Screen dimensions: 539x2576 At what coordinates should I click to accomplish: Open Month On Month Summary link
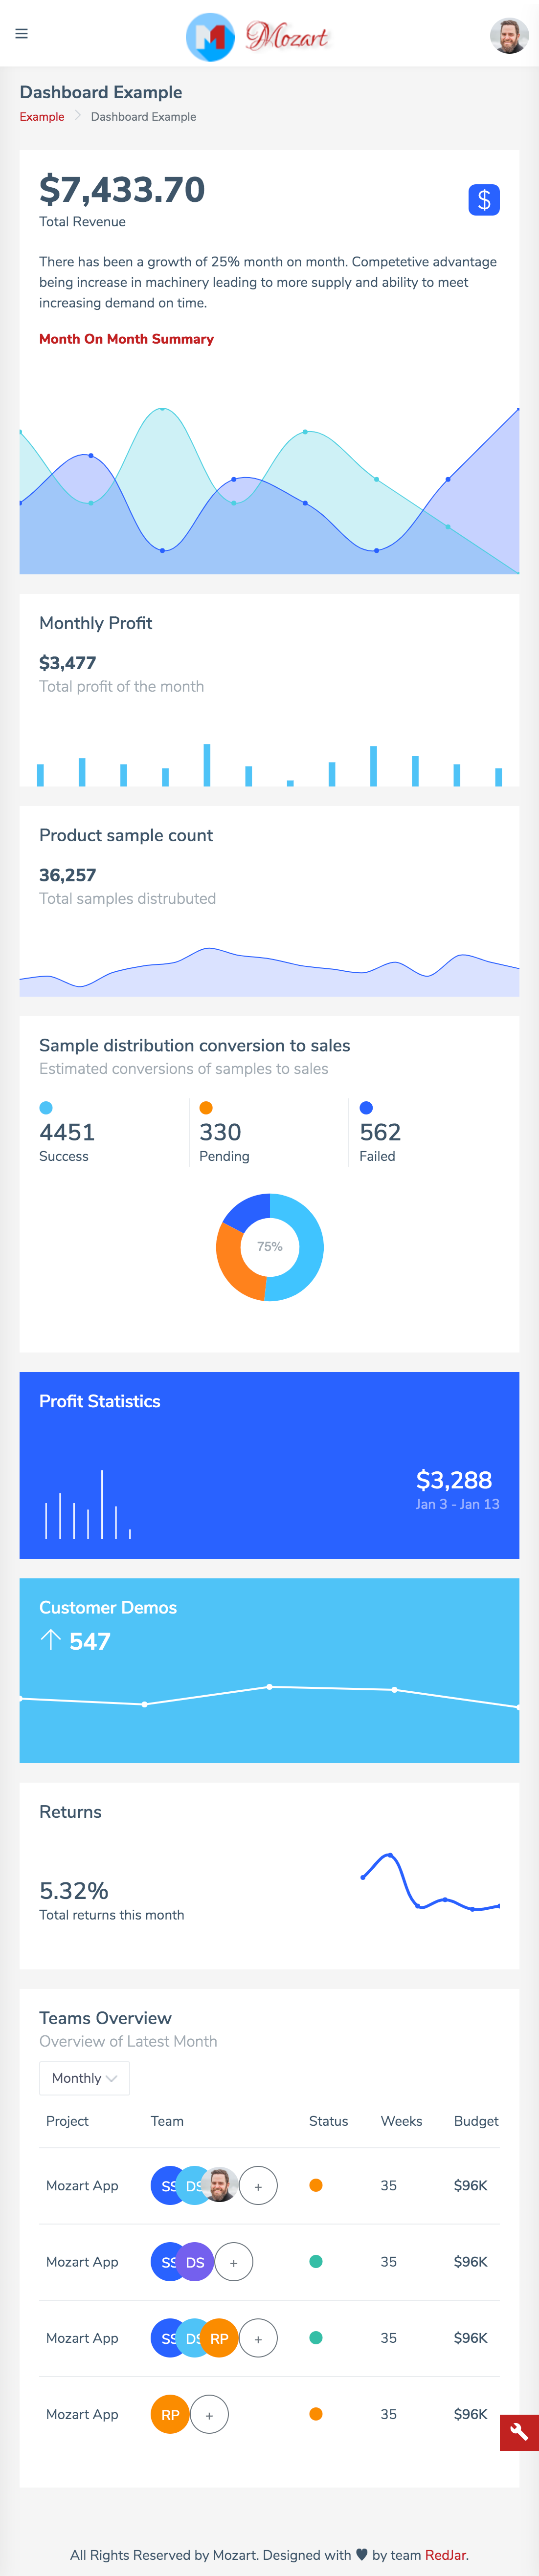click(126, 339)
